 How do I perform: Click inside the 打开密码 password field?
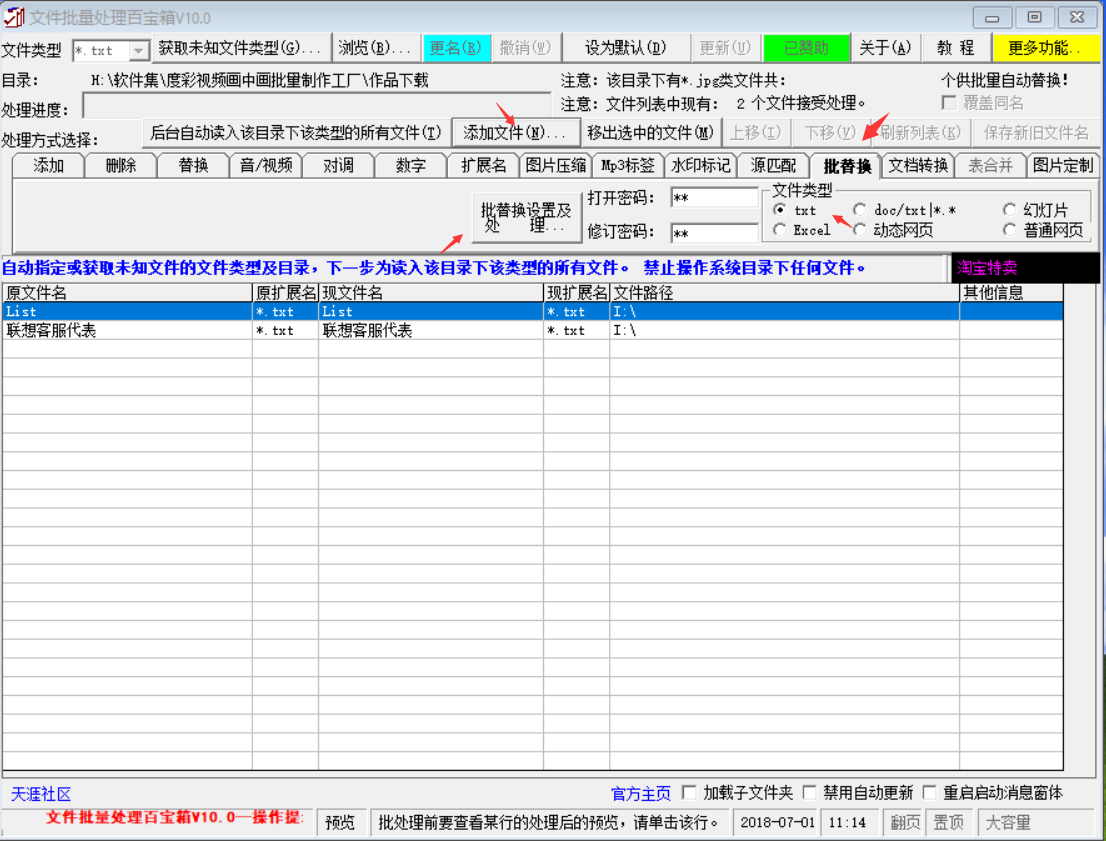pos(713,198)
